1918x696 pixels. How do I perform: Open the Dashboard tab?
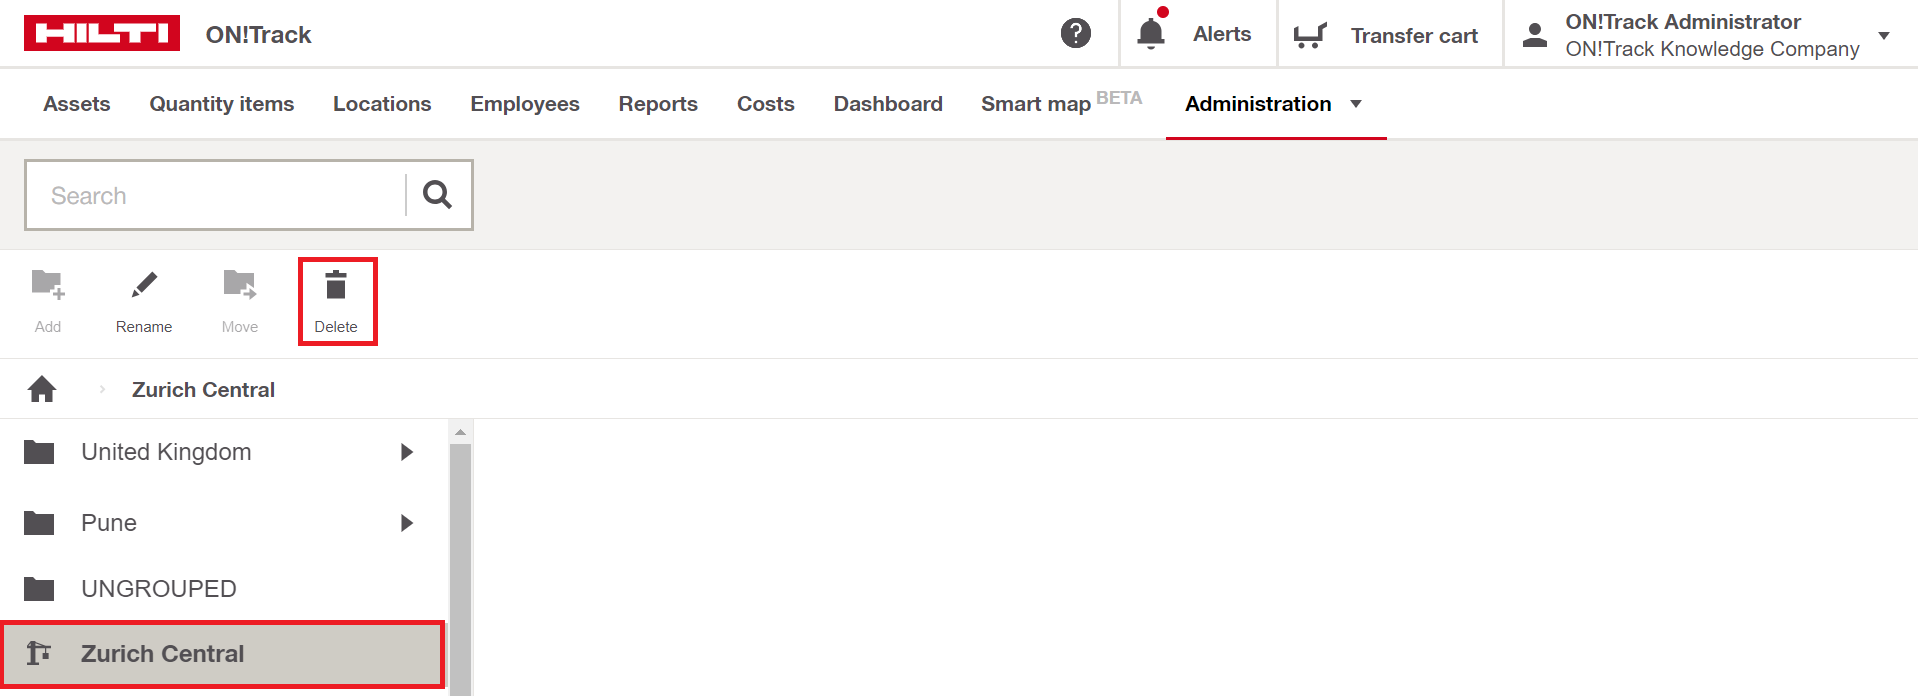point(888,104)
